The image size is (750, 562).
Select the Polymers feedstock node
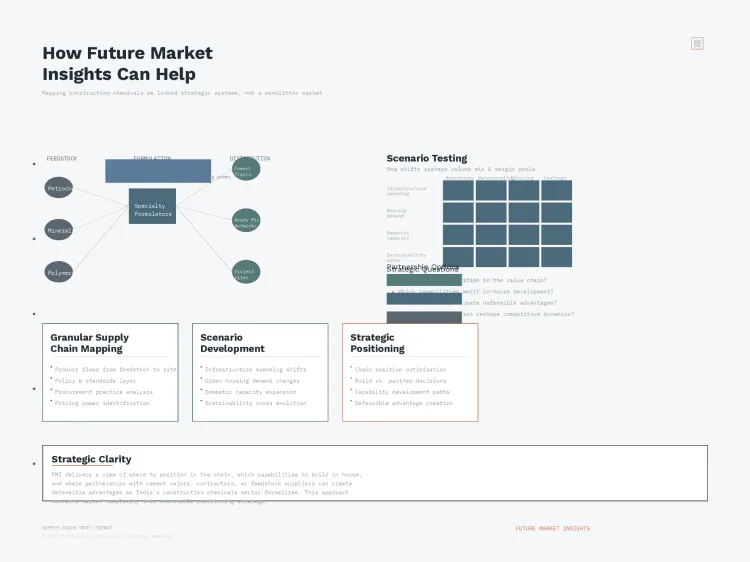(x=59, y=272)
